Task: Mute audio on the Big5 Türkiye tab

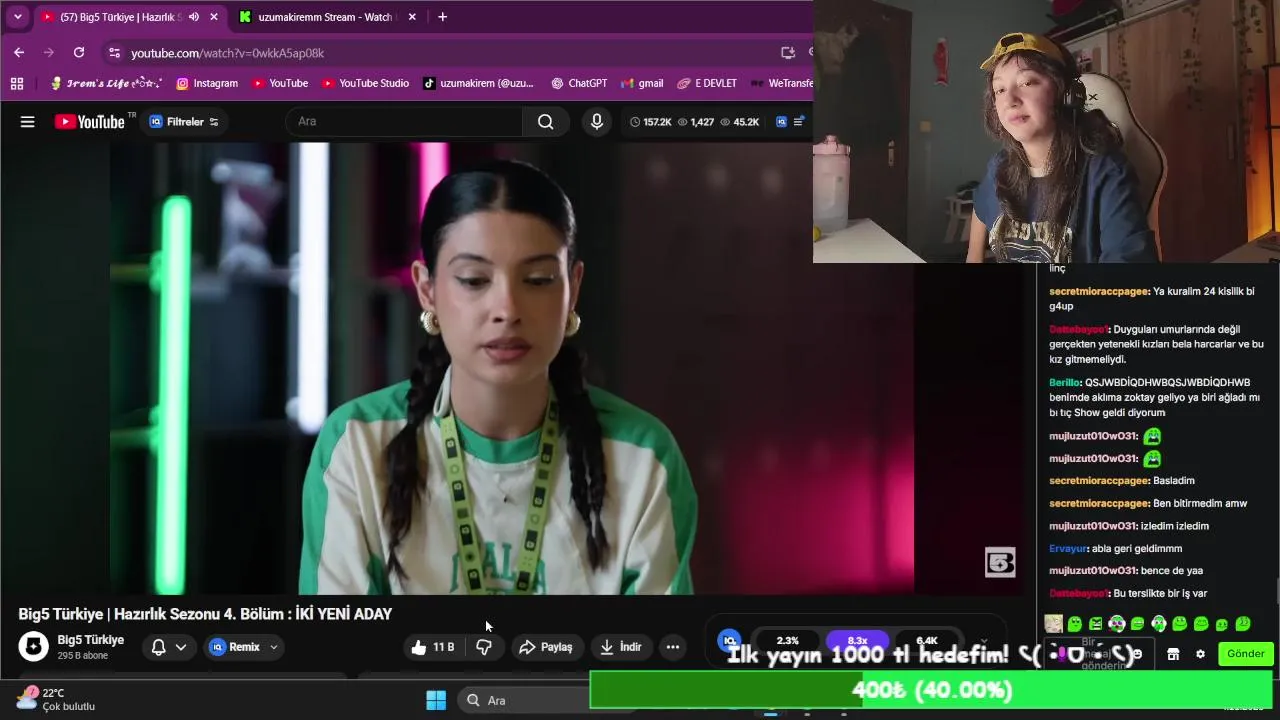Action: 193,17
